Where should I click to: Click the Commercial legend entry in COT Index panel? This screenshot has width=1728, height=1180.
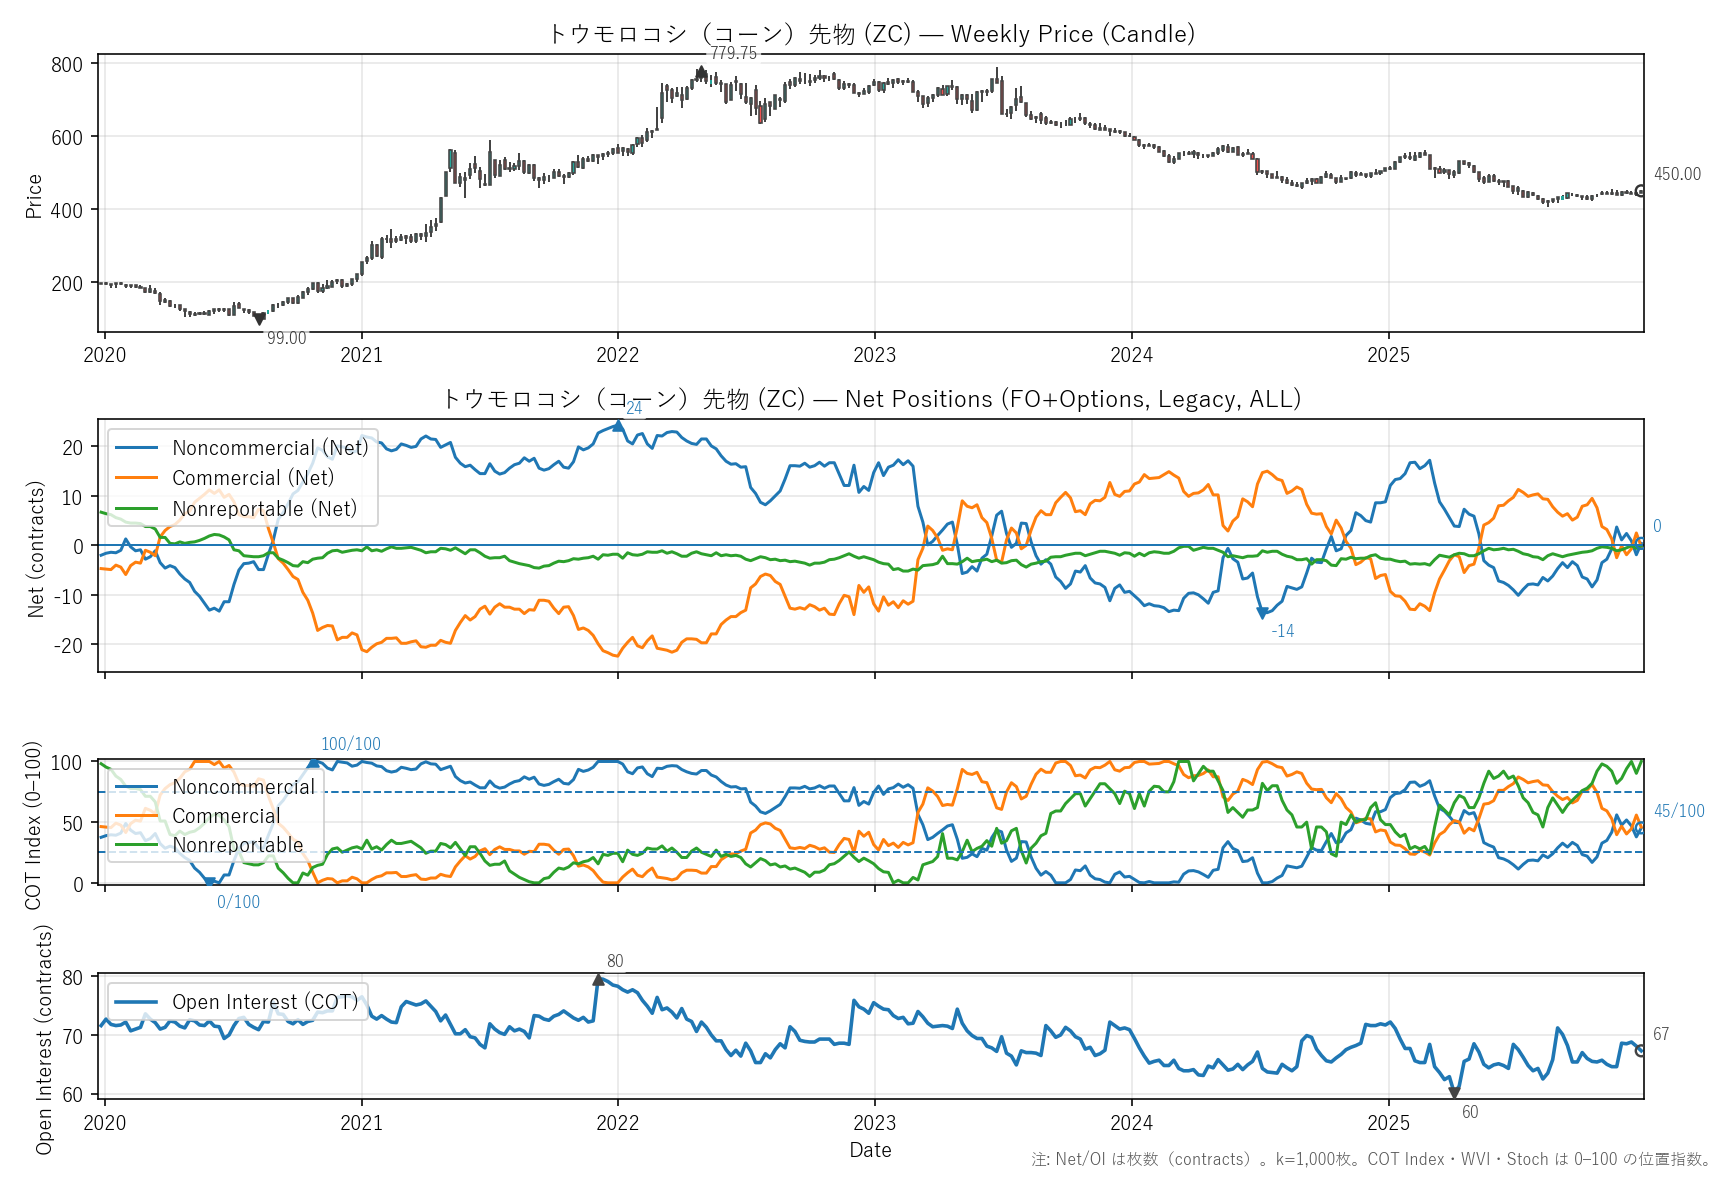(x=226, y=816)
